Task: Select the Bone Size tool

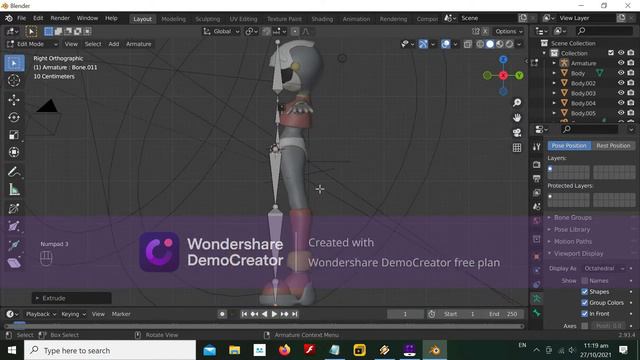Action: pyautogui.click(x=14, y=226)
